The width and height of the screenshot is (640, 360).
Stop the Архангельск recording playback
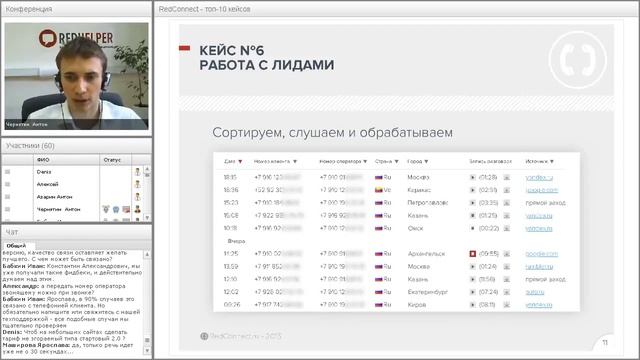(x=473, y=254)
